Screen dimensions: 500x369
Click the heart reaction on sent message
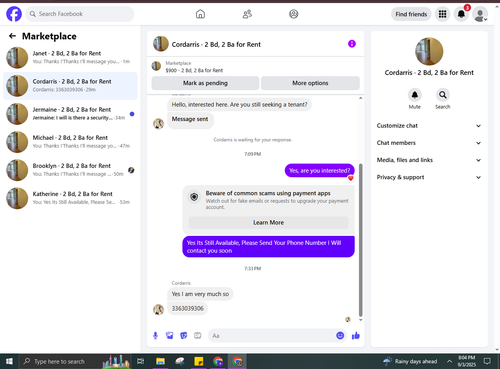tap(350, 178)
